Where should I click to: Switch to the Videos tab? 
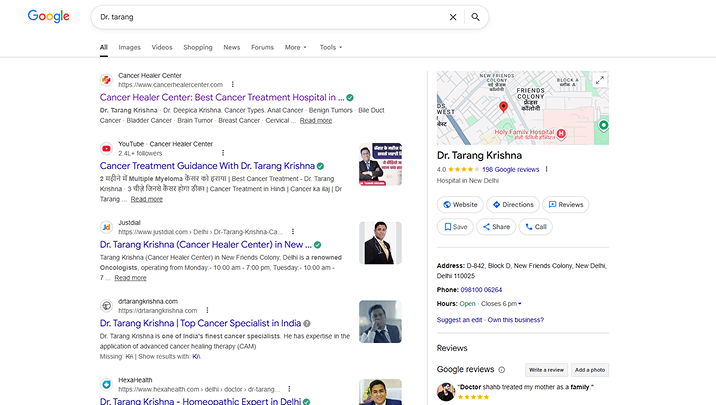tap(162, 47)
